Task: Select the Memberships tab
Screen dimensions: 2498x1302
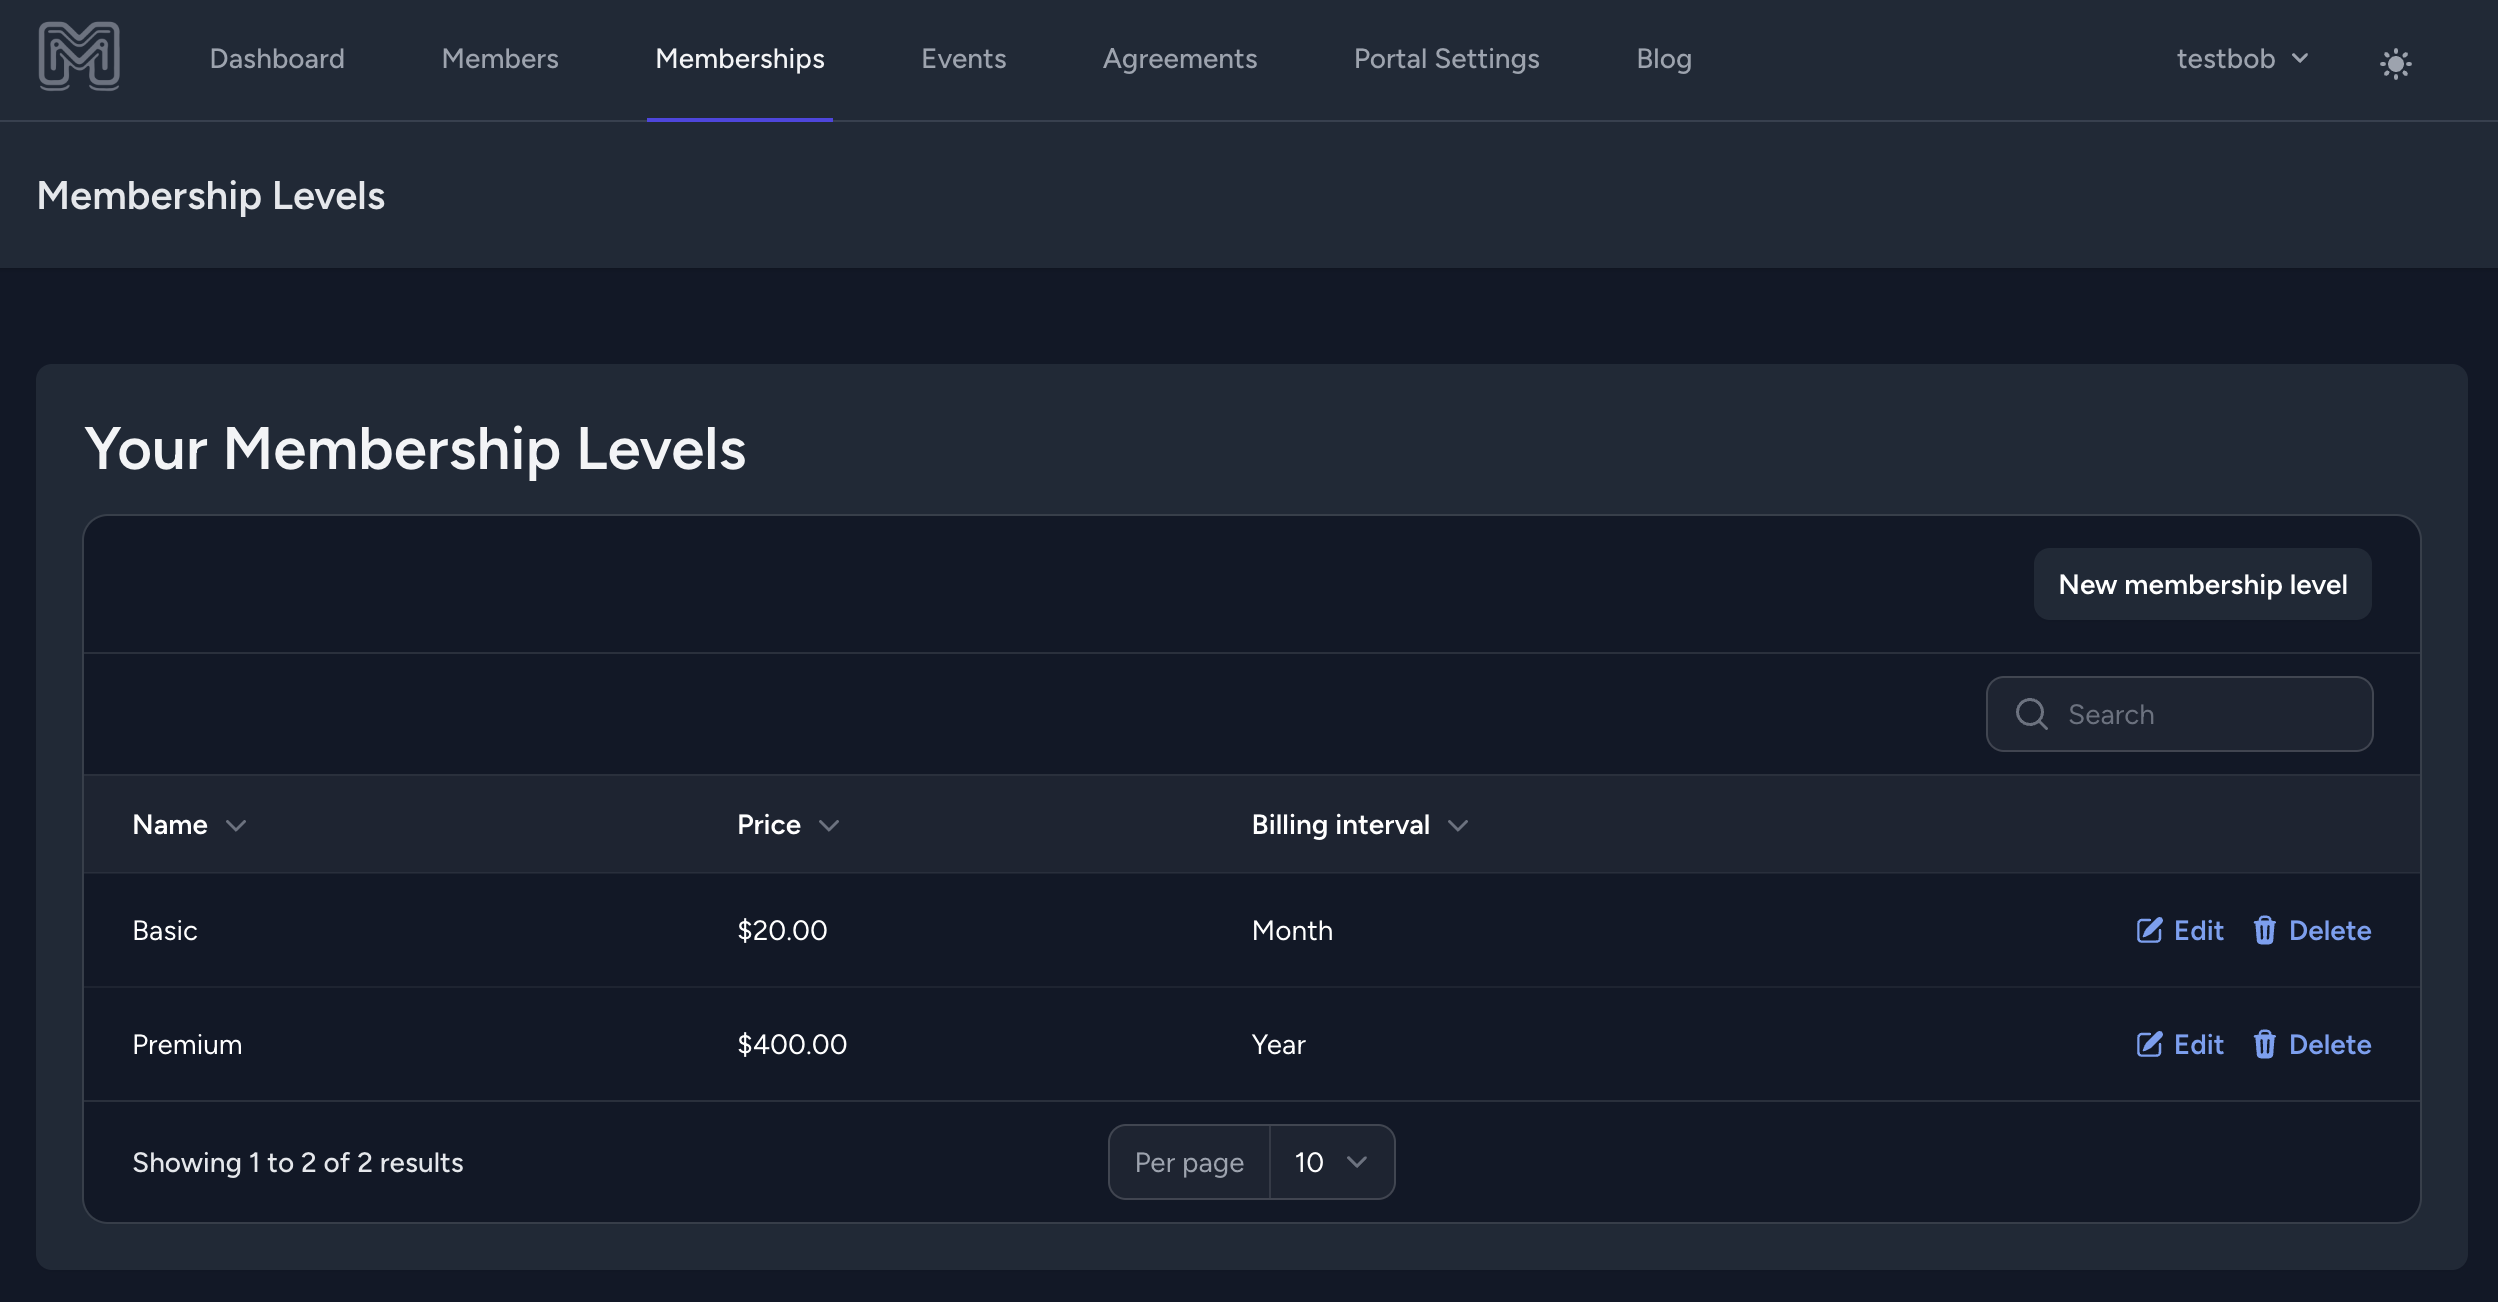Action: click(740, 59)
